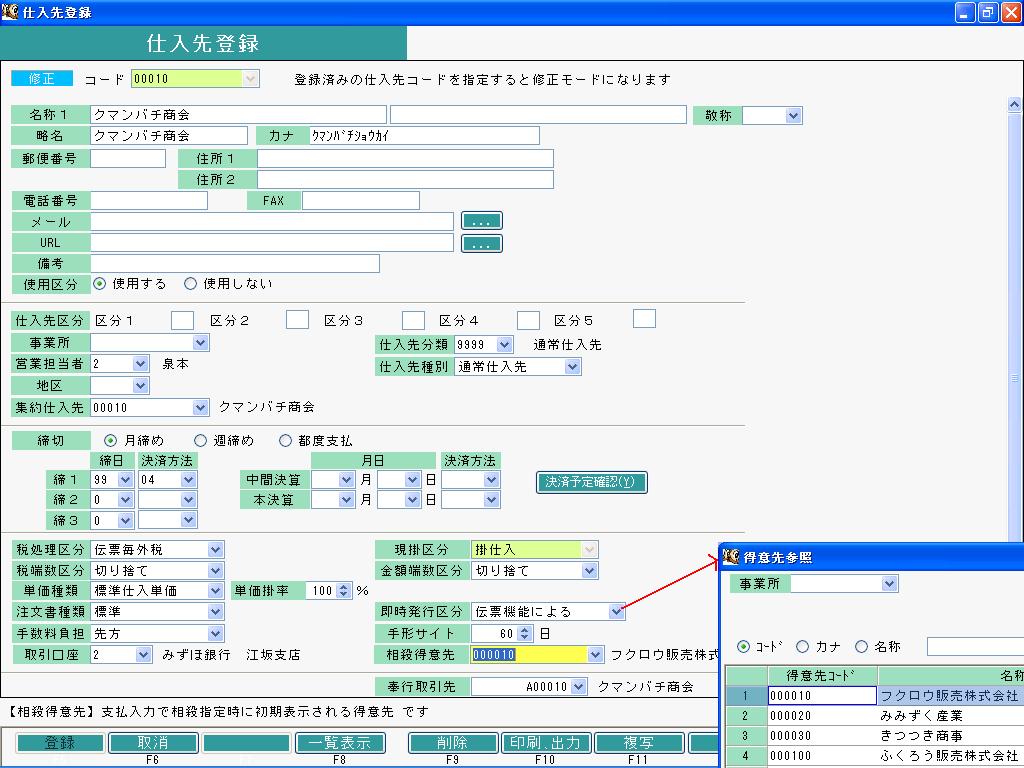Viewport: 1024px width, 768px height.
Task: Open the 締1 決済方法 dropdown showing 04
Action: [188, 479]
